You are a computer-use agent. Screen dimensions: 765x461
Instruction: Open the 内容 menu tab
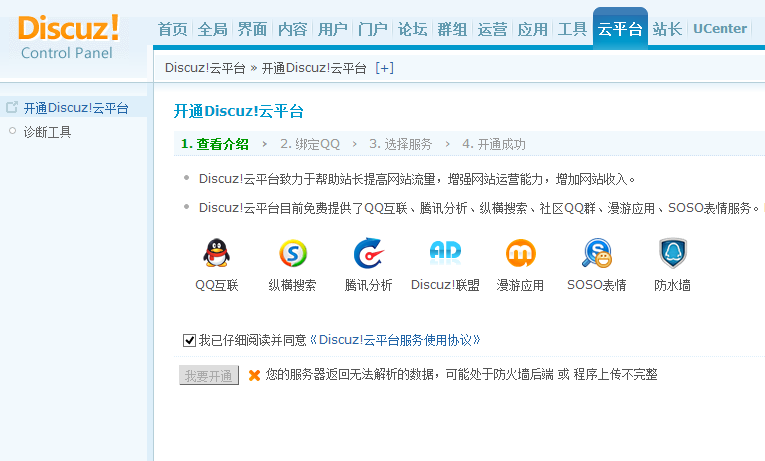click(293, 29)
